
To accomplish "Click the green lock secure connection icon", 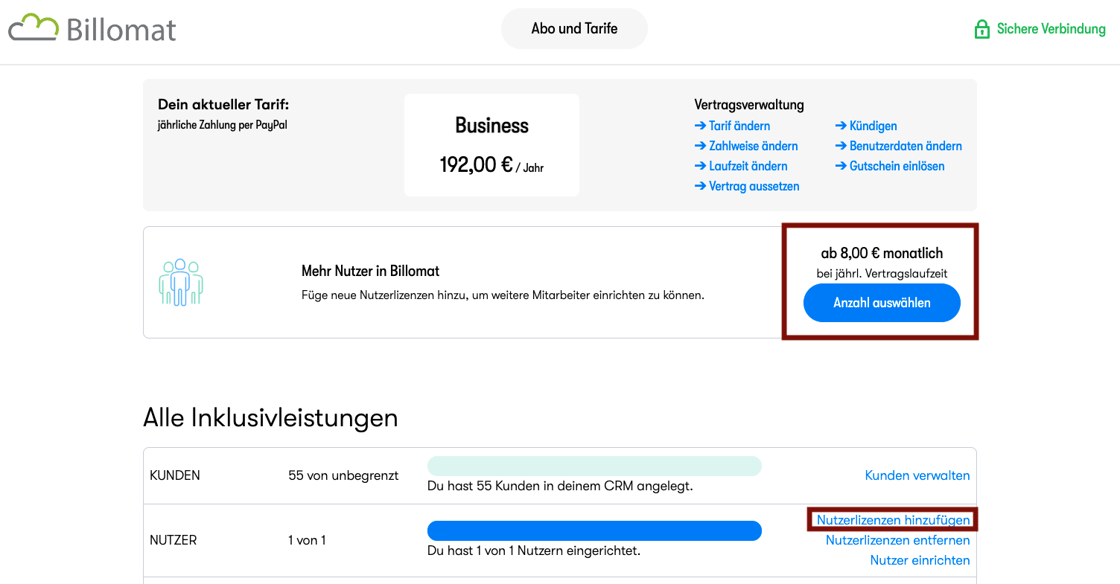I will coord(982,29).
